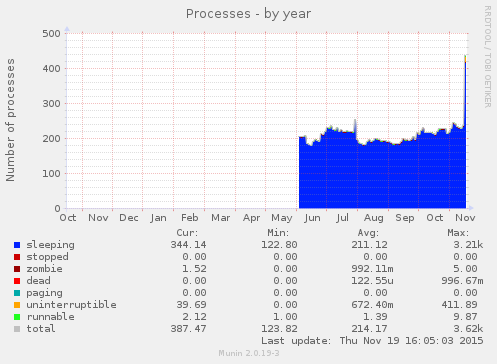Click sleeping max value 3.21k

(x=468, y=245)
